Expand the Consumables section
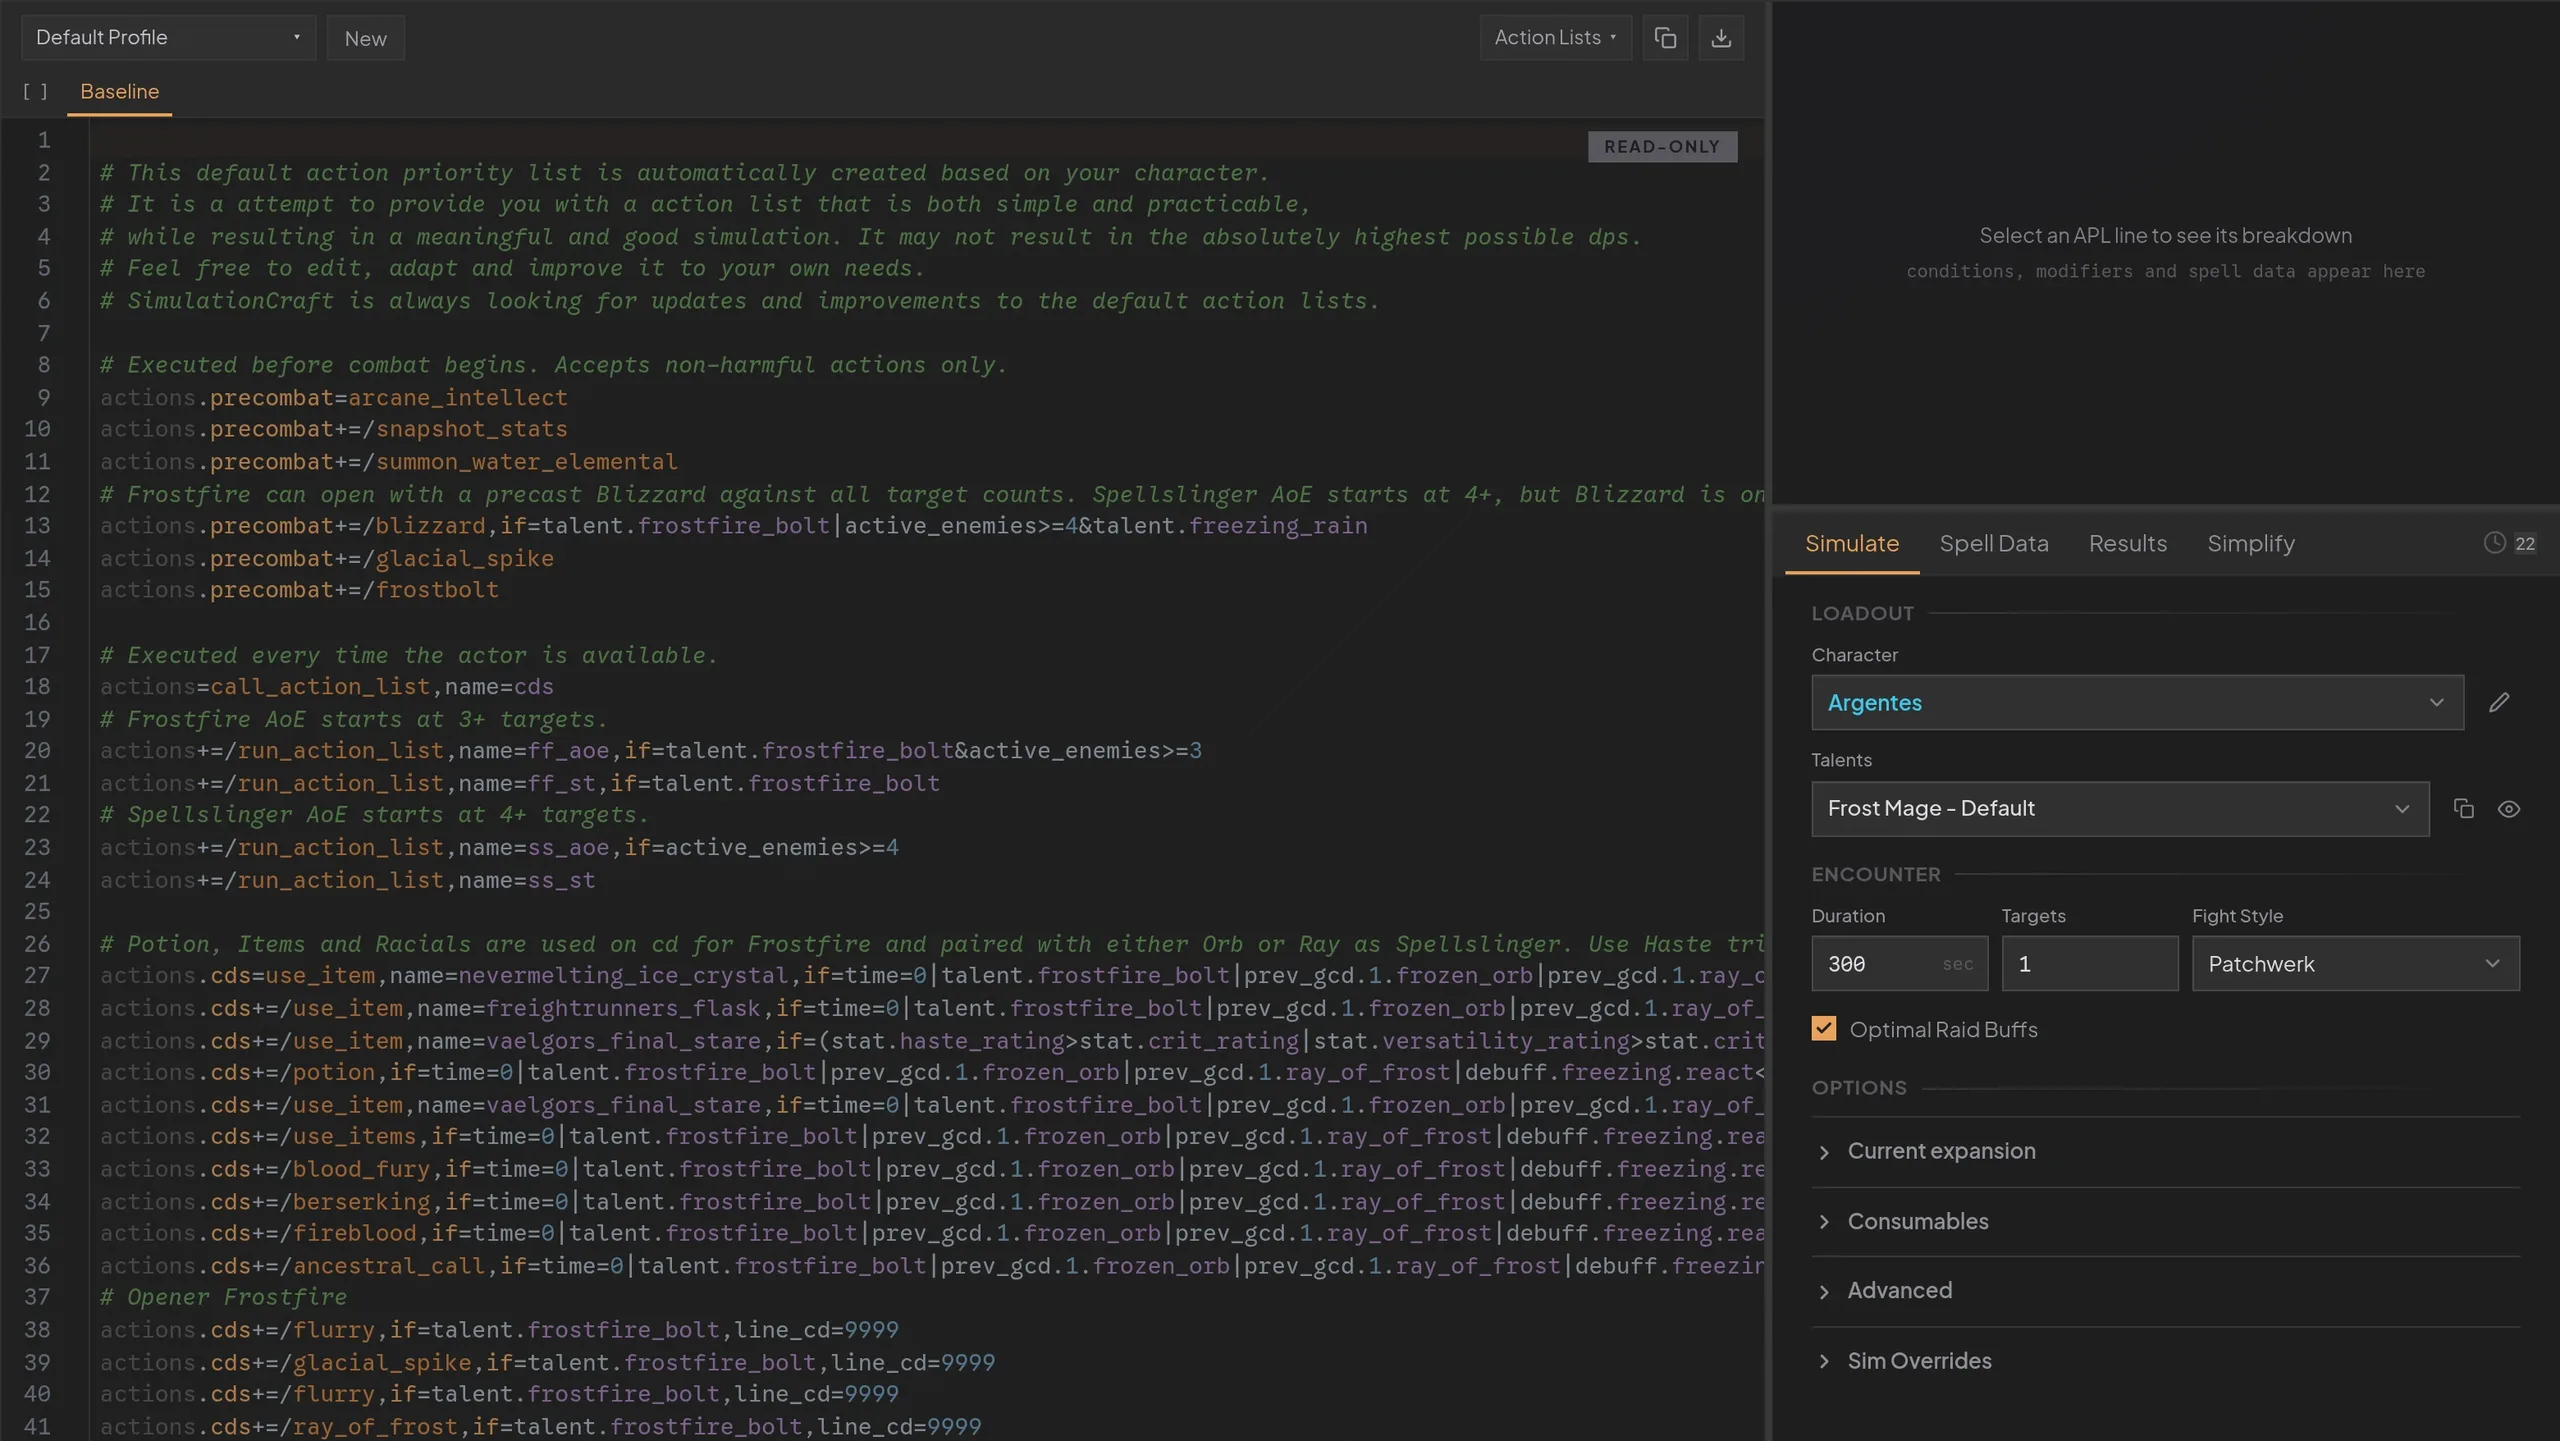This screenshot has width=2560, height=1441. click(x=2165, y=1222)
